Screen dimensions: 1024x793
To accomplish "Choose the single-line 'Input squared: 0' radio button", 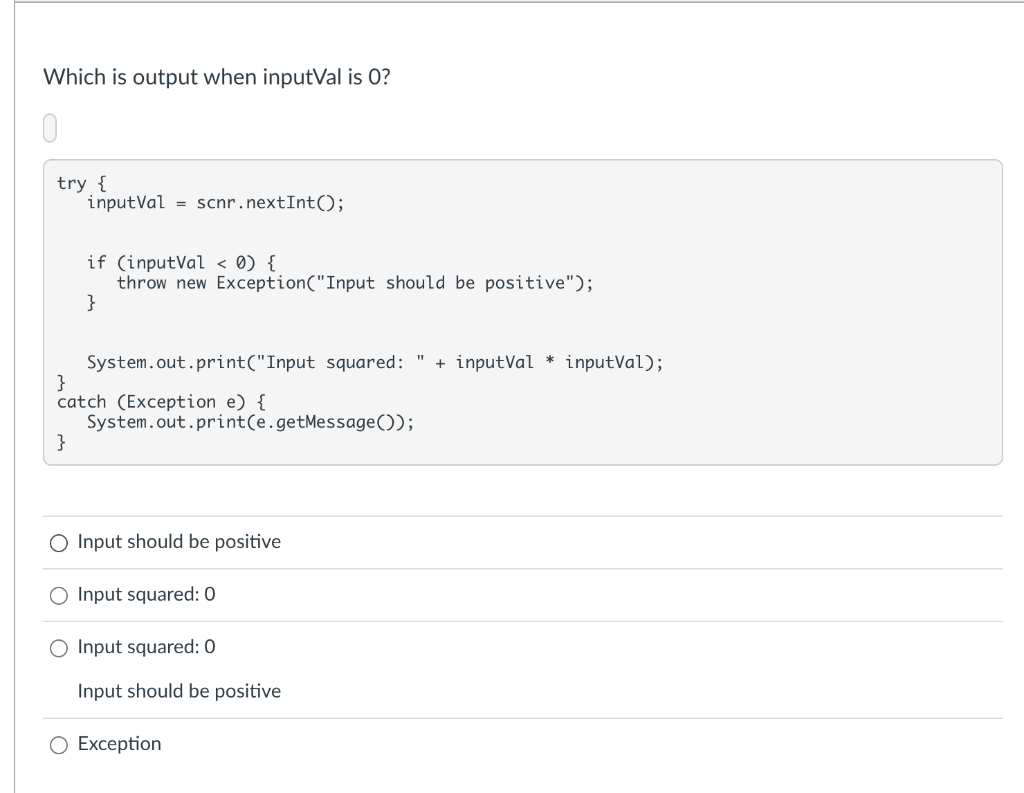I will (60, 595).
